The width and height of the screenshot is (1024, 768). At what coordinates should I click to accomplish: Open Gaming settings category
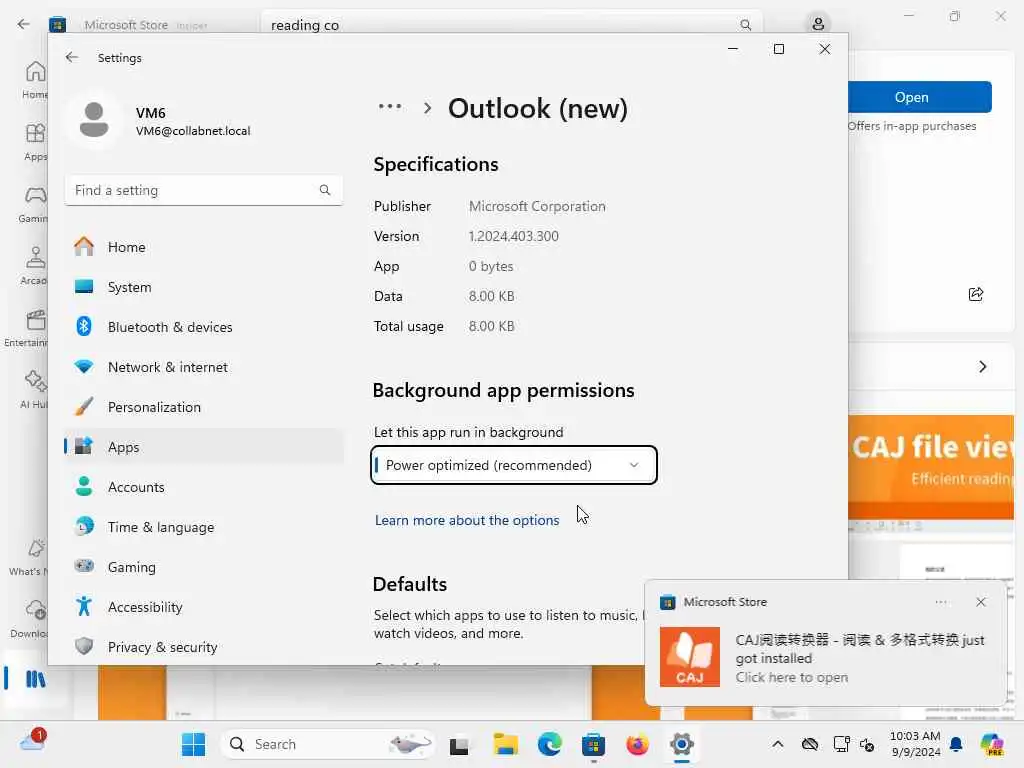(204, 567)
